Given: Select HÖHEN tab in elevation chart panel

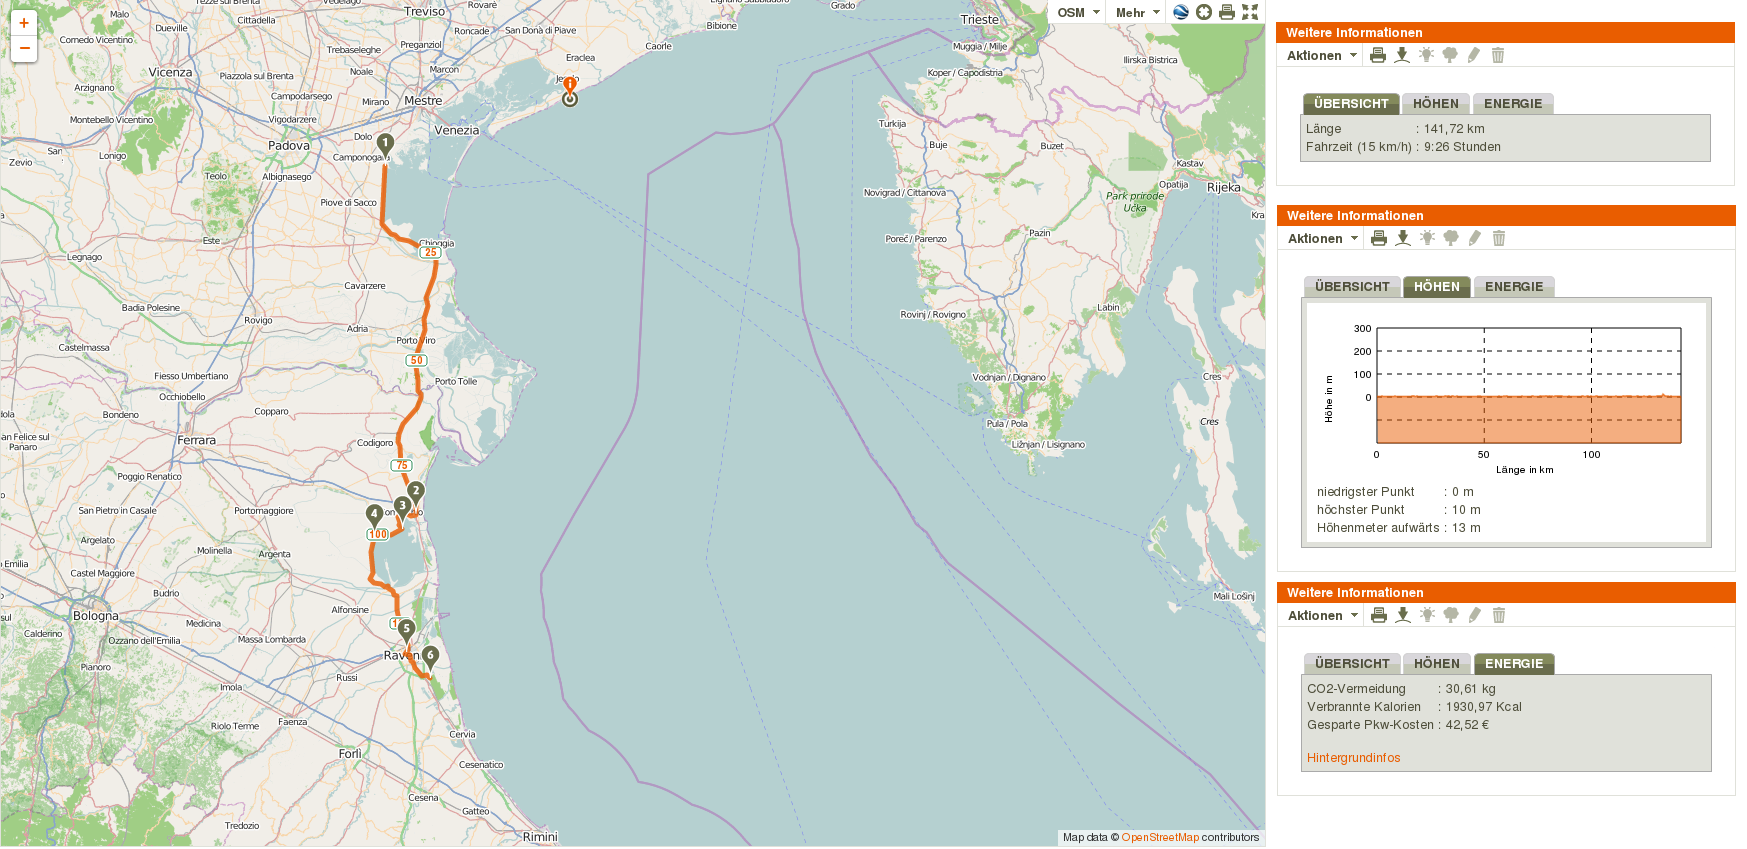Looking at the screenshot, I should 1437,287.
